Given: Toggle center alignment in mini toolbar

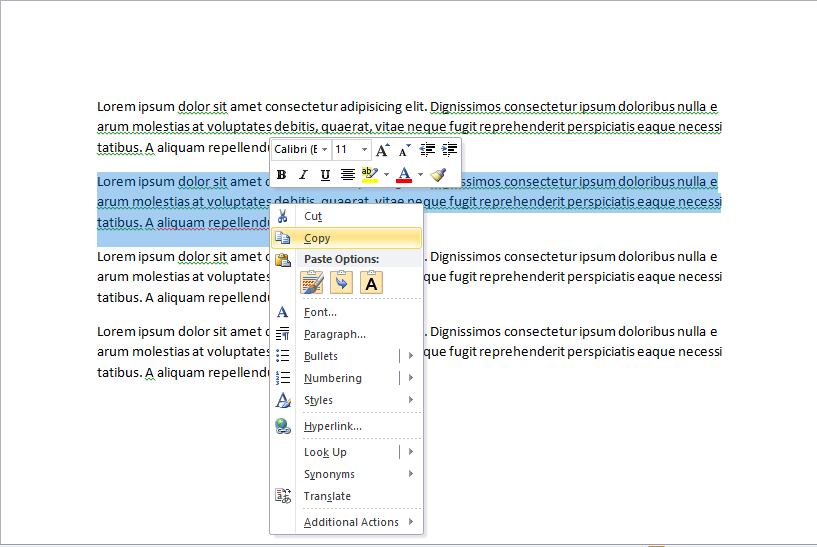Looking at the screenshot, I should tap(348, 175).
